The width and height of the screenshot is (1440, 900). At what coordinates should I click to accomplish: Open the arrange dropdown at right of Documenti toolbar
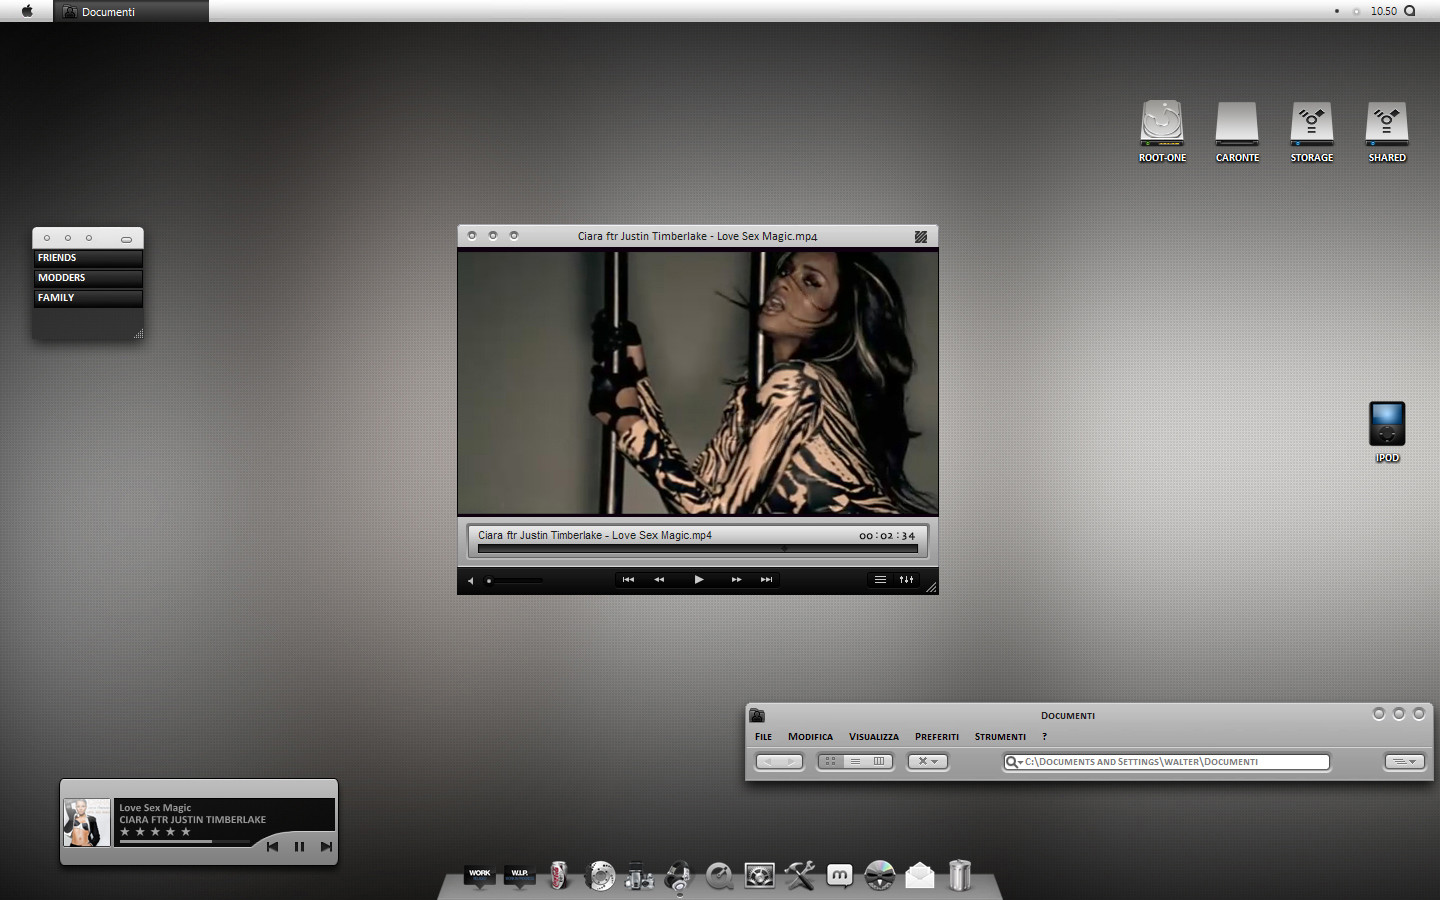1404,762
